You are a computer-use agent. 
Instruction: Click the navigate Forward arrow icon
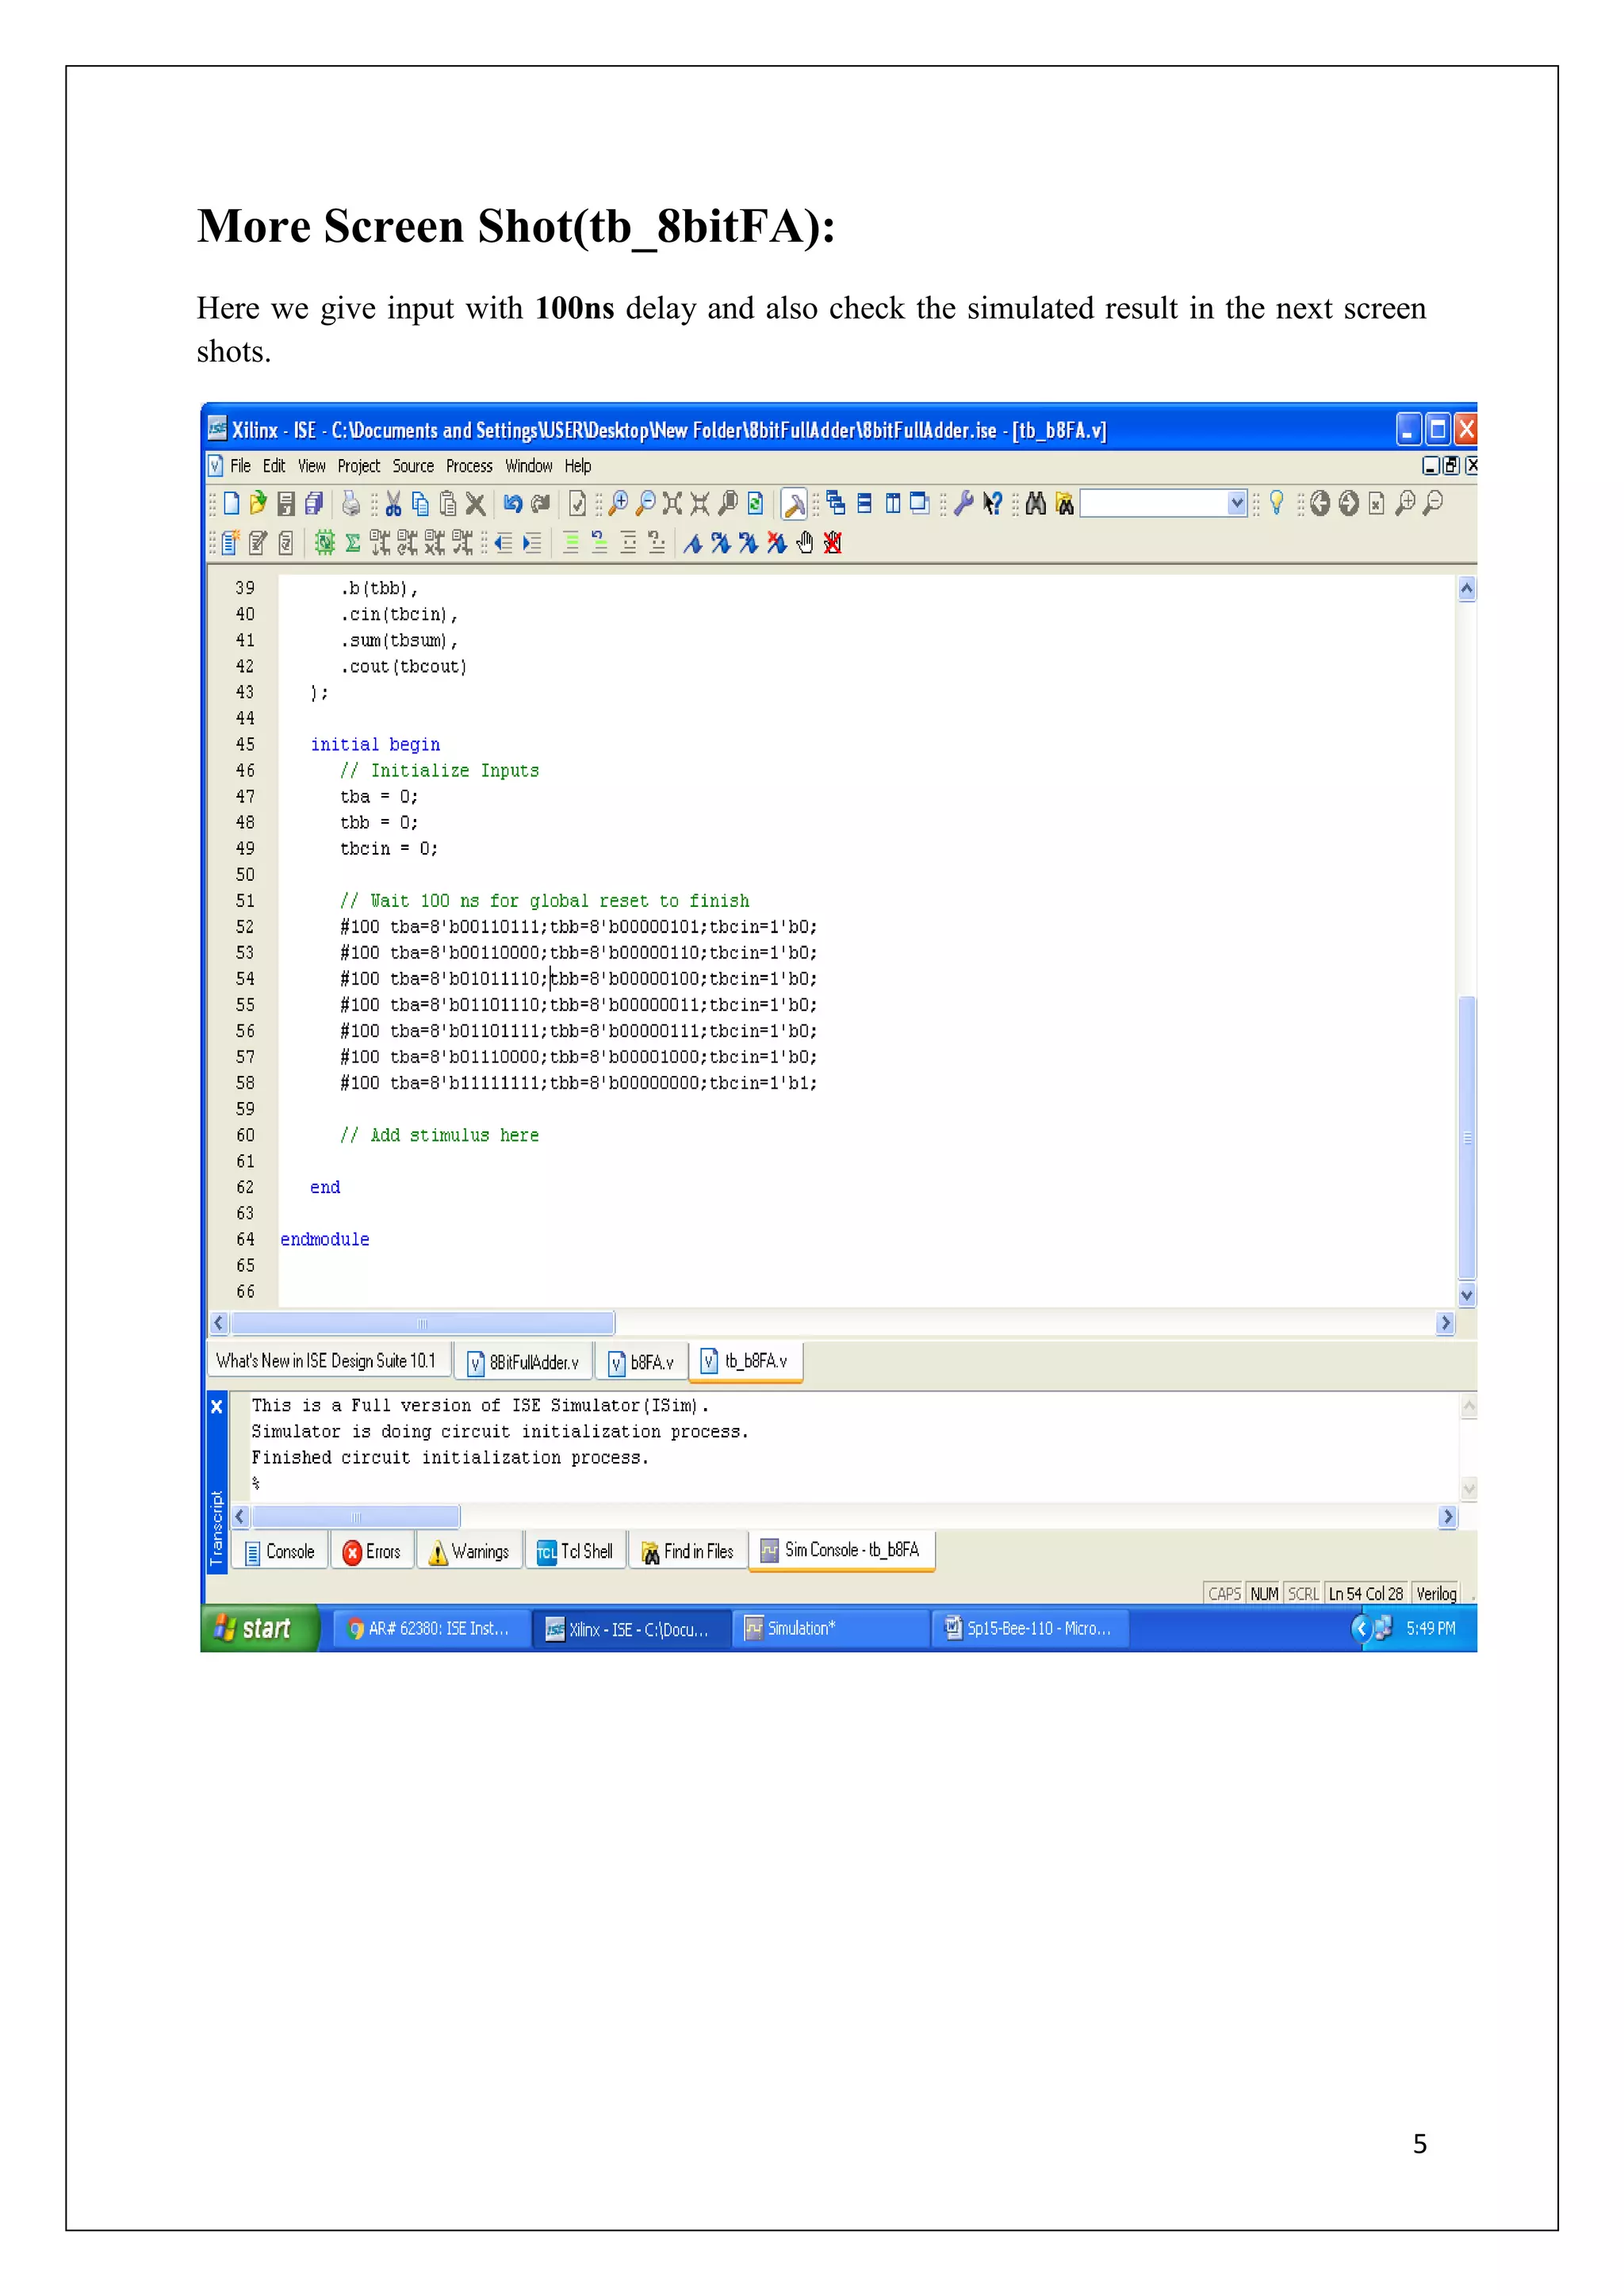pos(1348,503)
